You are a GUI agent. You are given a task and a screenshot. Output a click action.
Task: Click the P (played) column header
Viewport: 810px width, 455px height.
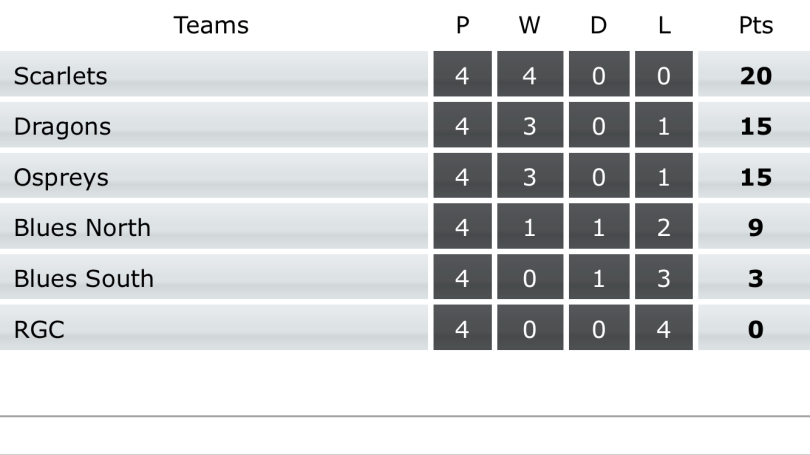tap(462, 26)
